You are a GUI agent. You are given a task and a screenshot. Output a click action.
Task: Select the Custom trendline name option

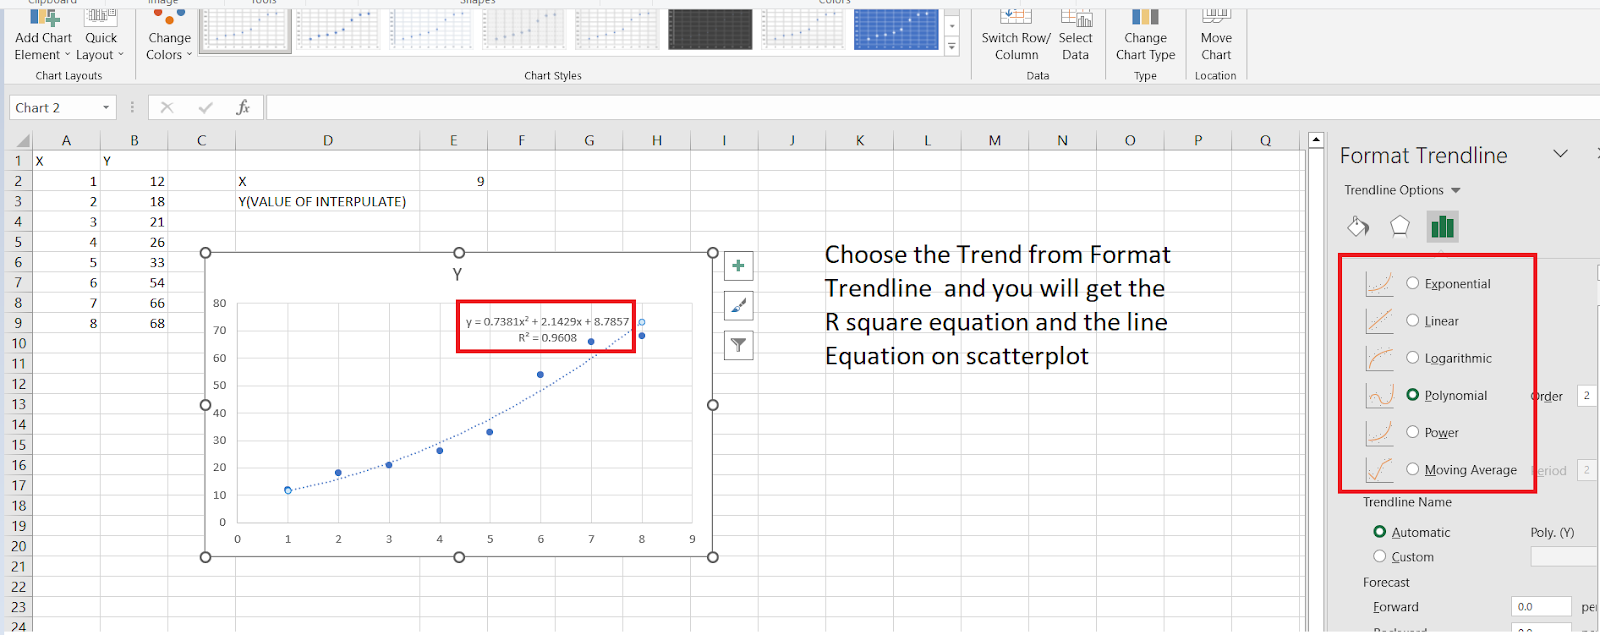[1380, 556]
